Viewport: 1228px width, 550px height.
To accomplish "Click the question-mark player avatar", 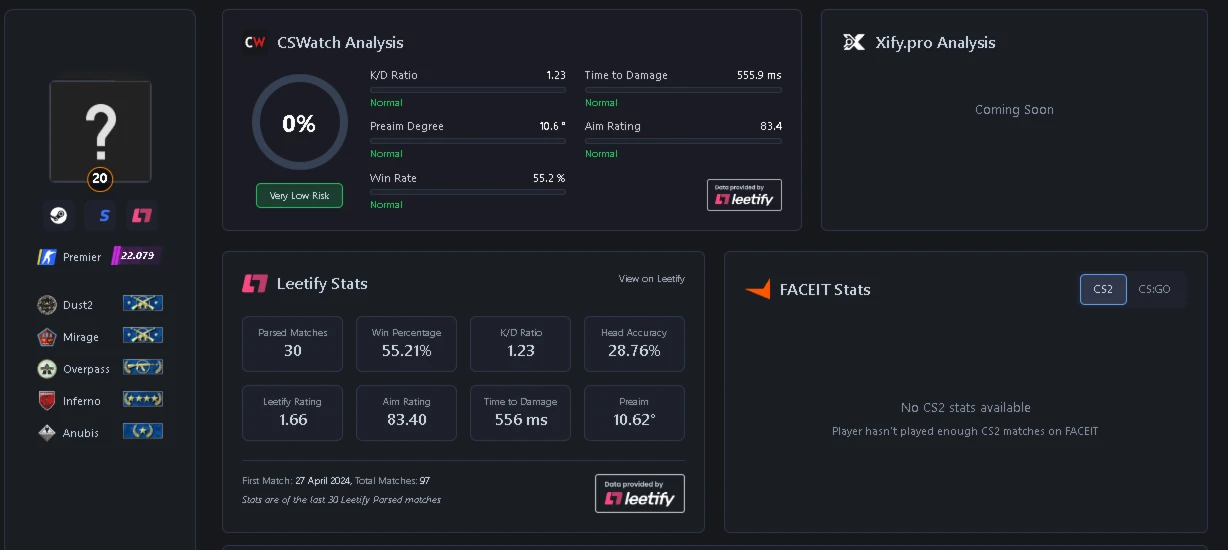I will click(100, 131).
